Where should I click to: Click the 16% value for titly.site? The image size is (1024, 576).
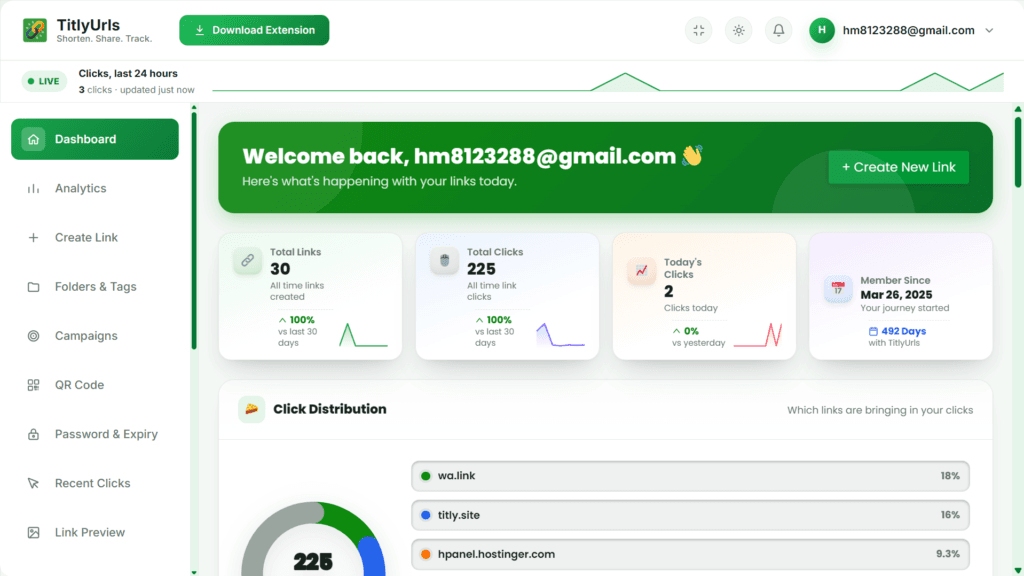pyautogui.click(x=950, y=515)
